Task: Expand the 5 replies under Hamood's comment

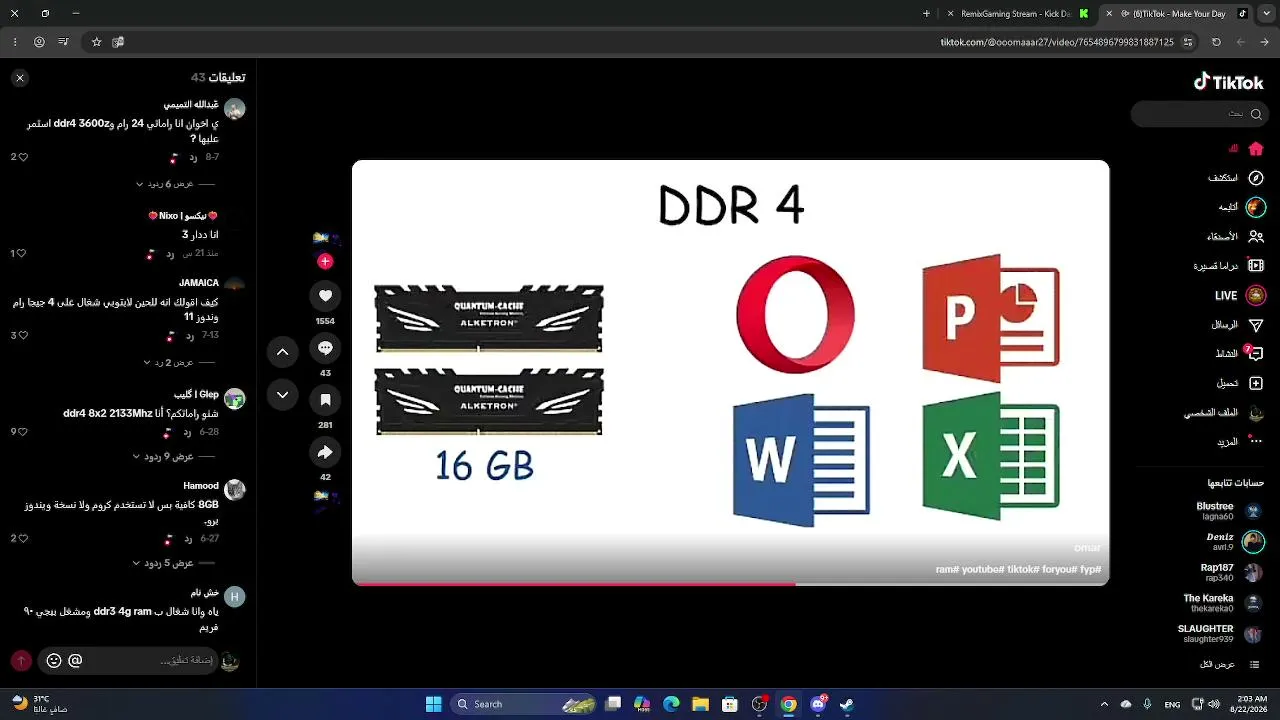Action: 164,563
